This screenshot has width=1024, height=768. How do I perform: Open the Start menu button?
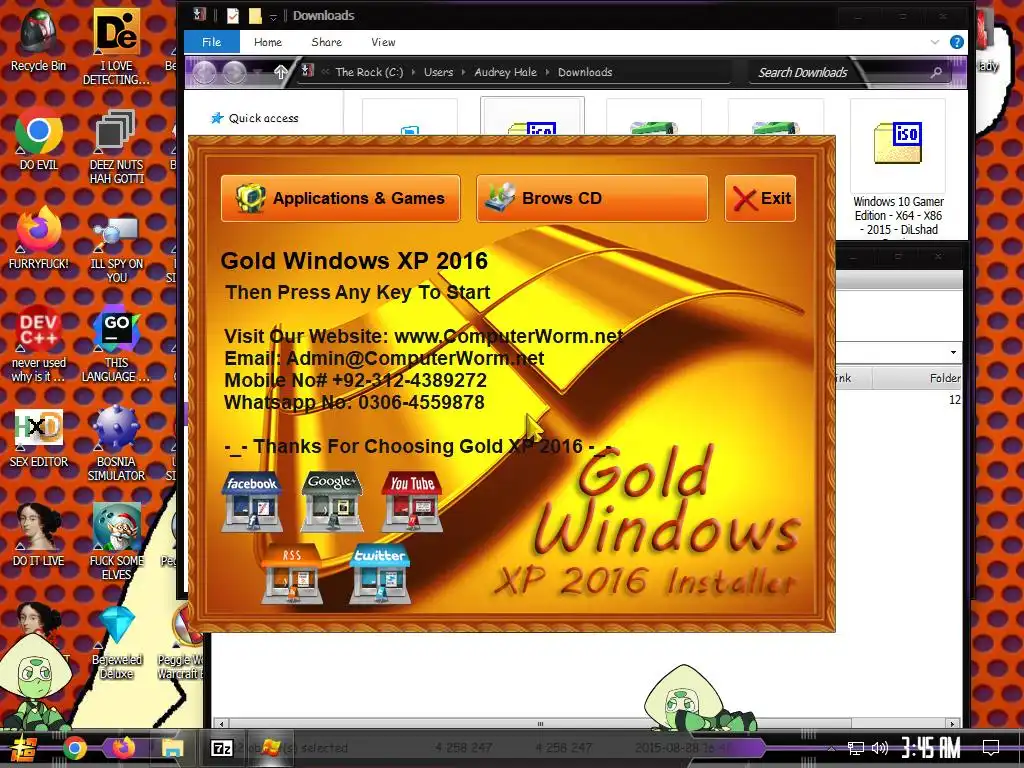tap(25, 748)
